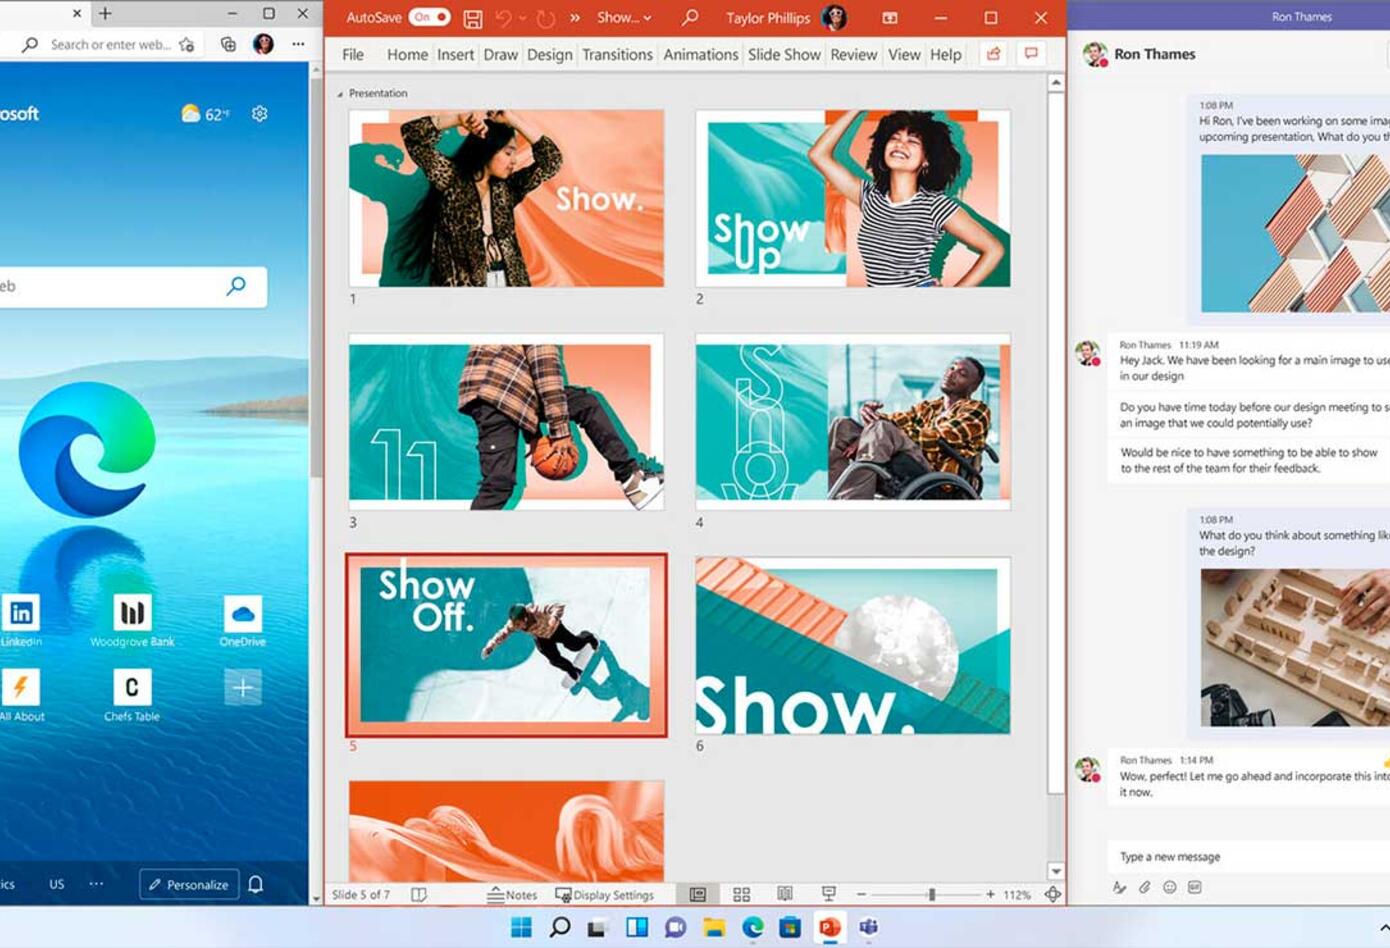1390x948 pixels.
Task: Open the File menu
Action: click(353, 55)
